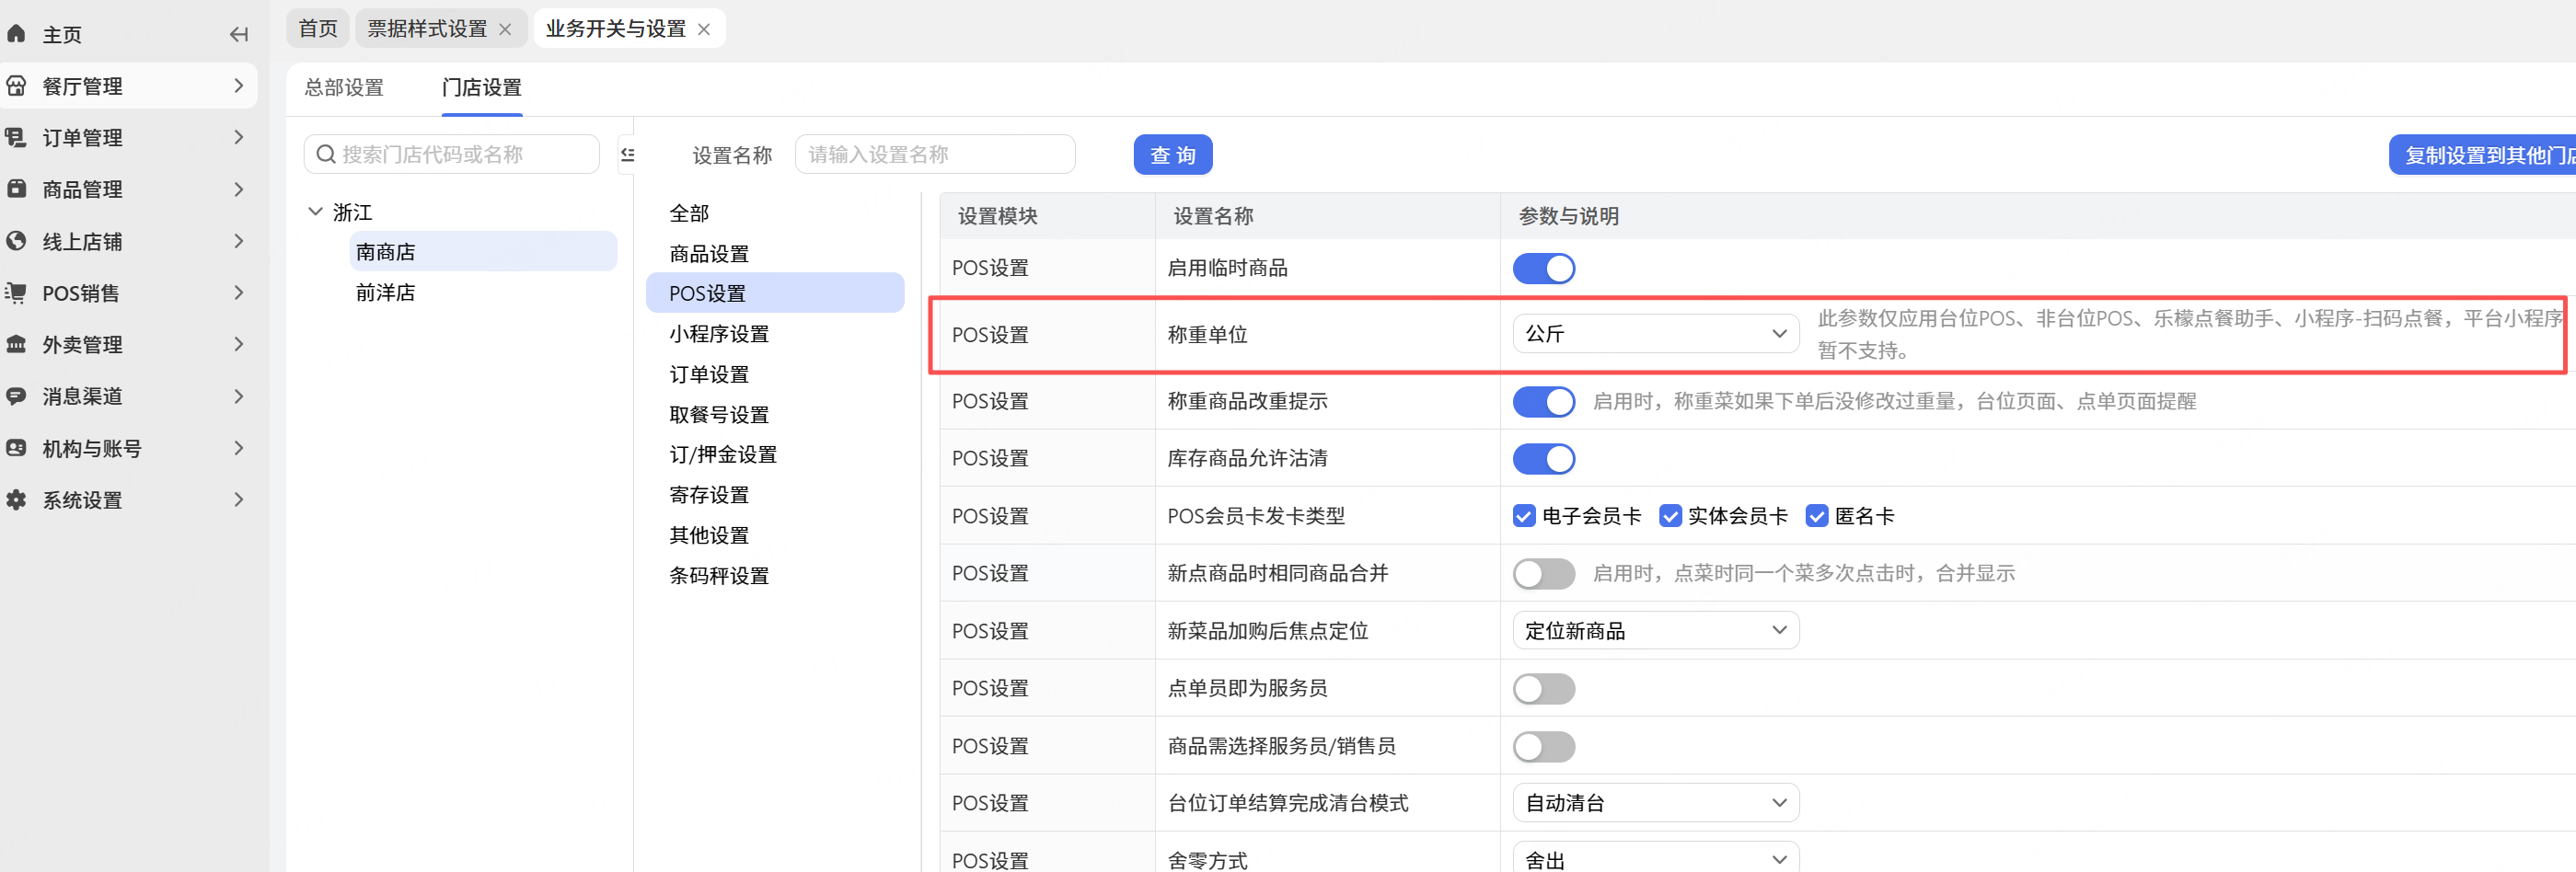The image size is (2576, 872).
Task: Collapse the 浙江 tree node
Action: click(x=315, y=212)
